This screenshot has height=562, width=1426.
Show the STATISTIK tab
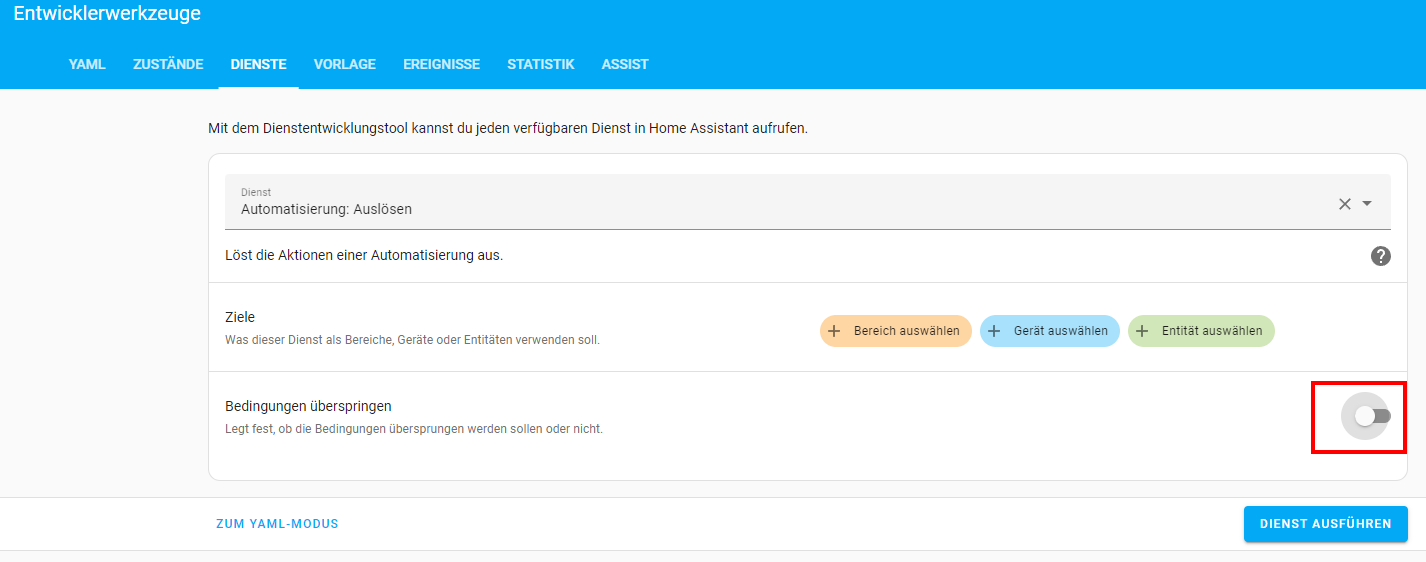[x=540, y=64]
